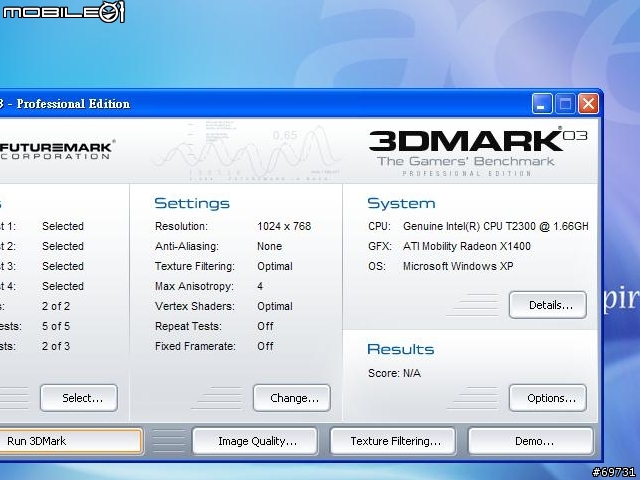Click the Results heading
The width and height of the screenshot is (640, 480).
[x=401, y=349]
